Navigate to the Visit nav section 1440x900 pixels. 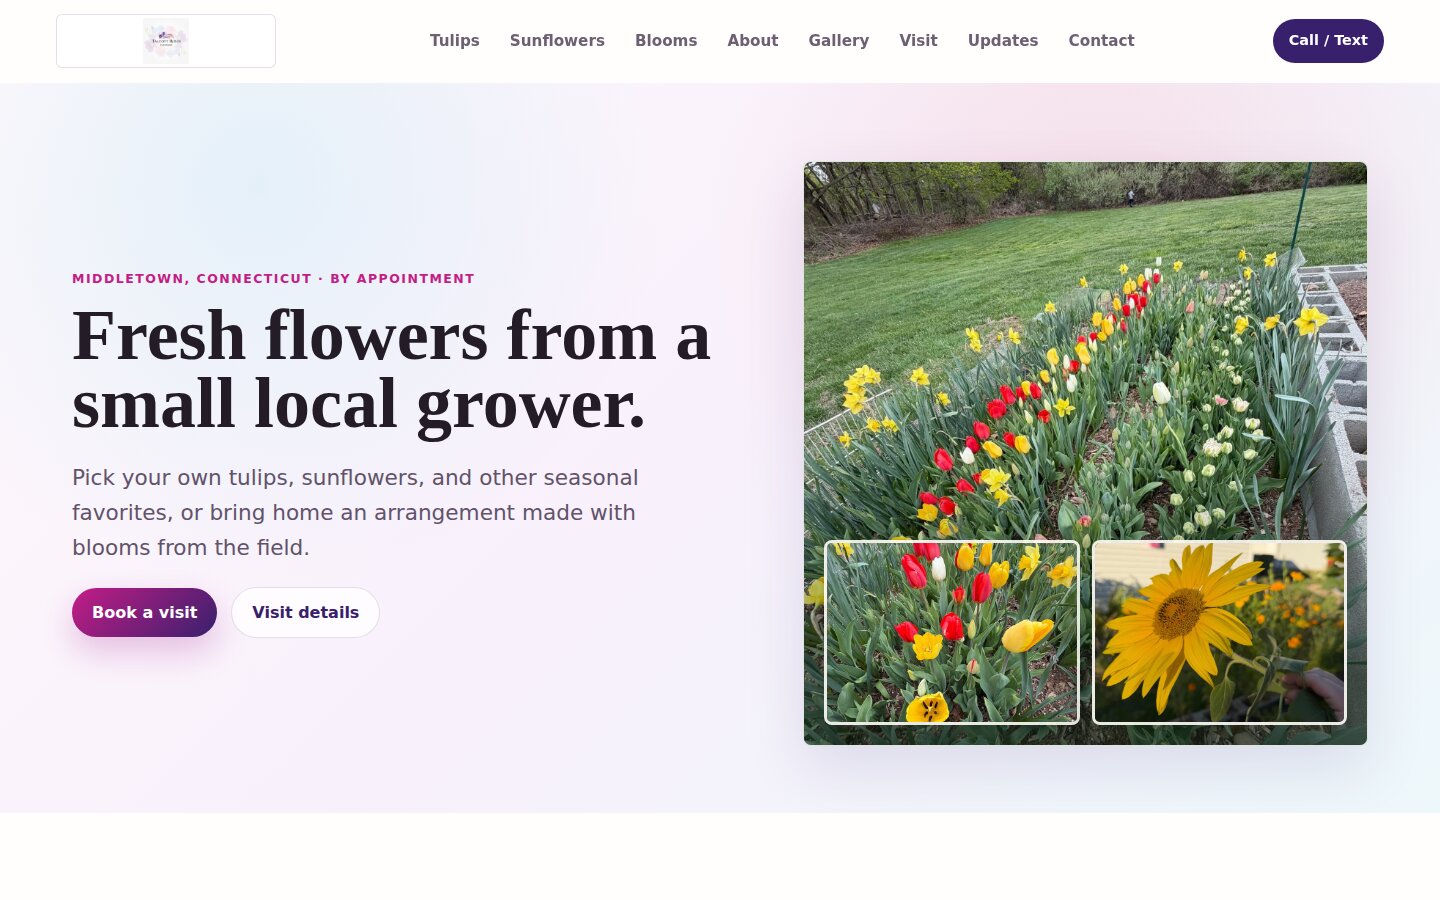(x=918, y=41)
